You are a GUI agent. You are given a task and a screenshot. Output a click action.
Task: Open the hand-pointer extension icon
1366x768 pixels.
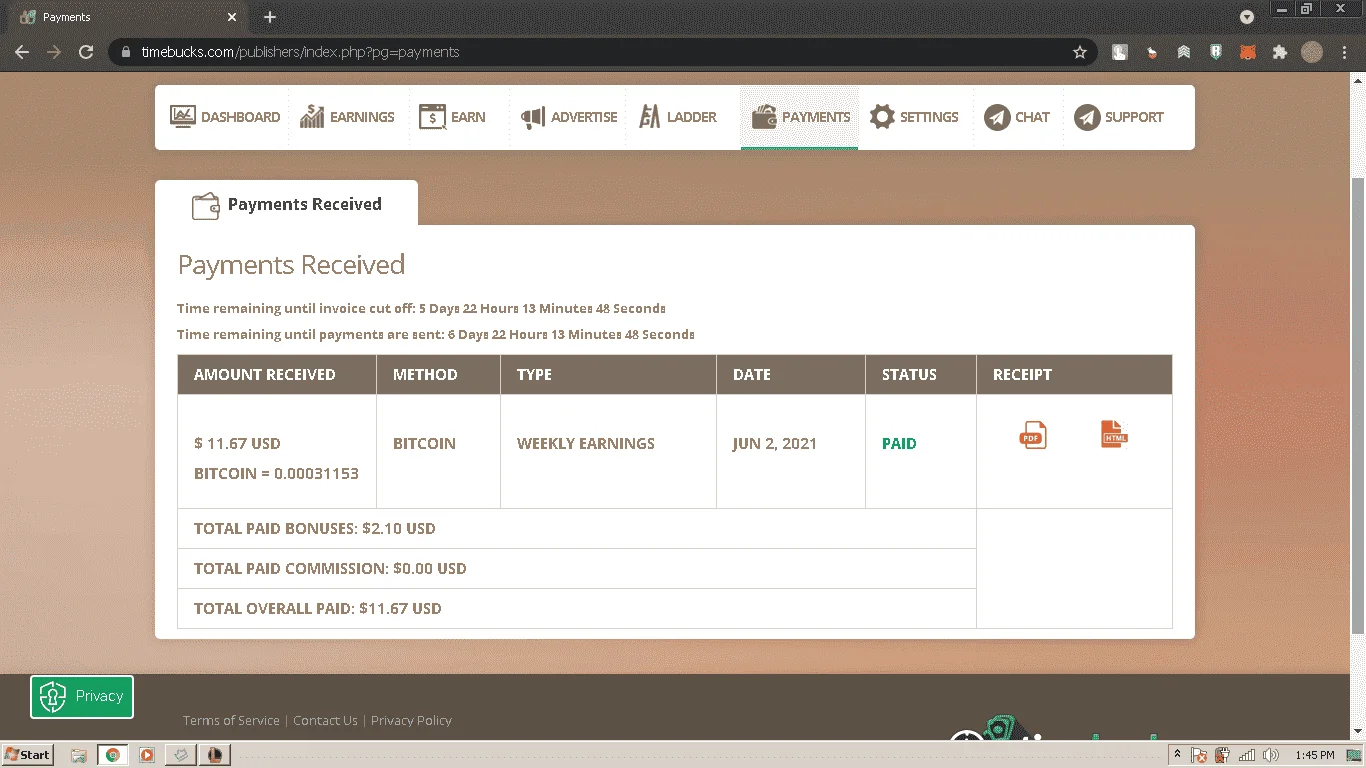click(x=1120, y=52)
